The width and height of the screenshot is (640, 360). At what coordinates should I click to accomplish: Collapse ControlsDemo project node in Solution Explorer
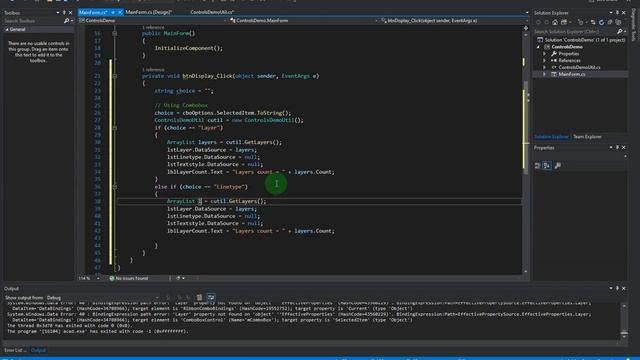(x=538, y=47)
